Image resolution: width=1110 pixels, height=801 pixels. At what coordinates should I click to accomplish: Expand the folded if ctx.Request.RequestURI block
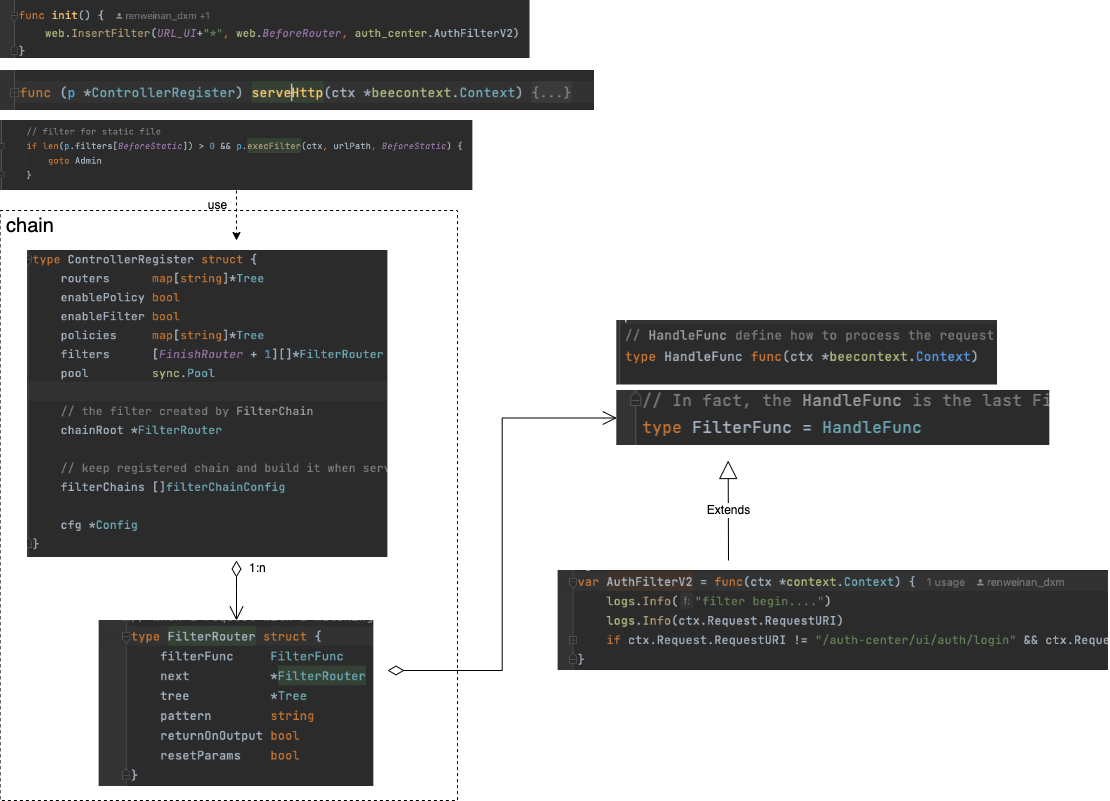pyautogui.click(x=573, y=640)
